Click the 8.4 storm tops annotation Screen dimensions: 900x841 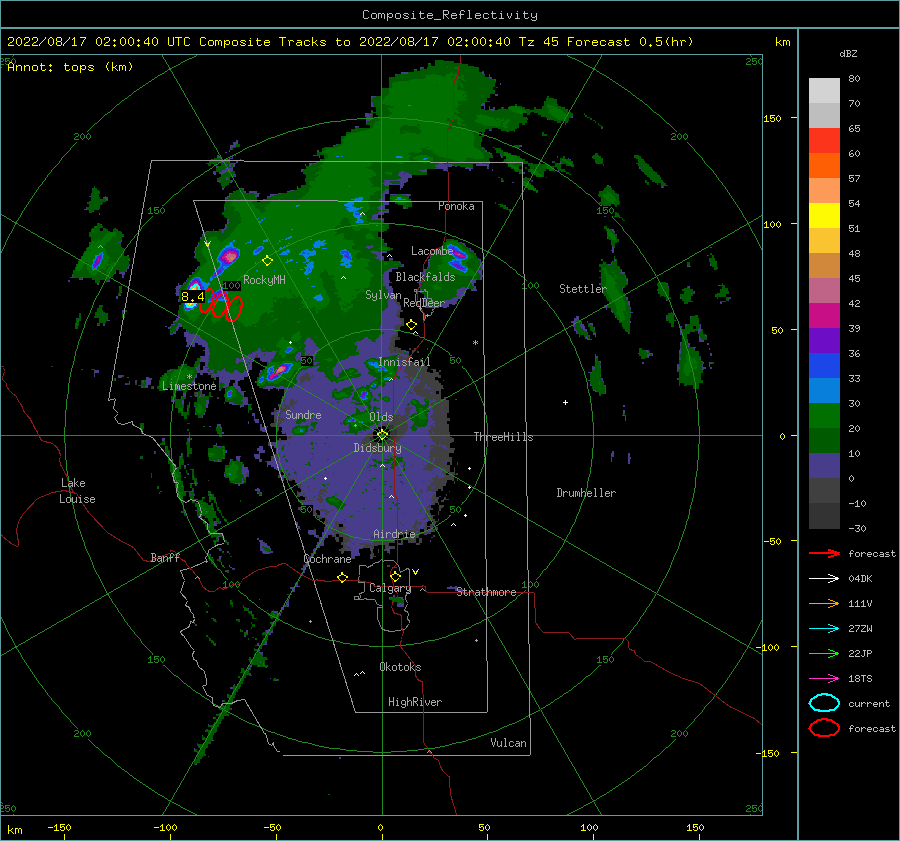(x=192, y=297)
